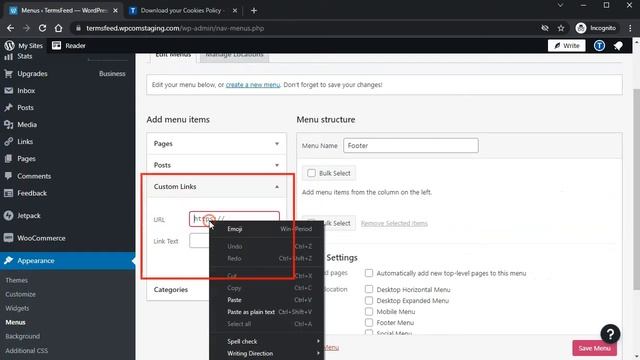Viewport: 640px width, 360px height.
Task: Click the Posts pin icon
Action: 8,108
